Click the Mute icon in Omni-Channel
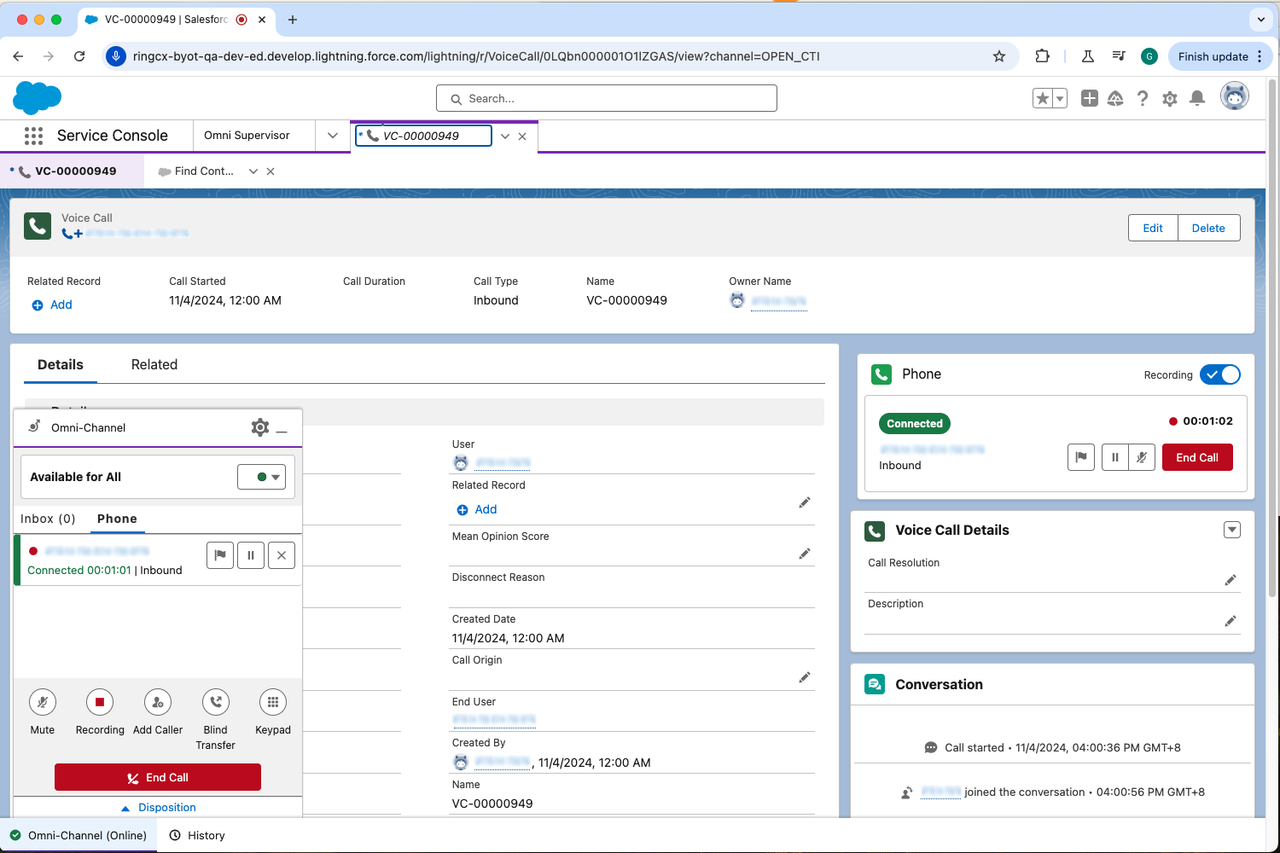 point(42,702)
